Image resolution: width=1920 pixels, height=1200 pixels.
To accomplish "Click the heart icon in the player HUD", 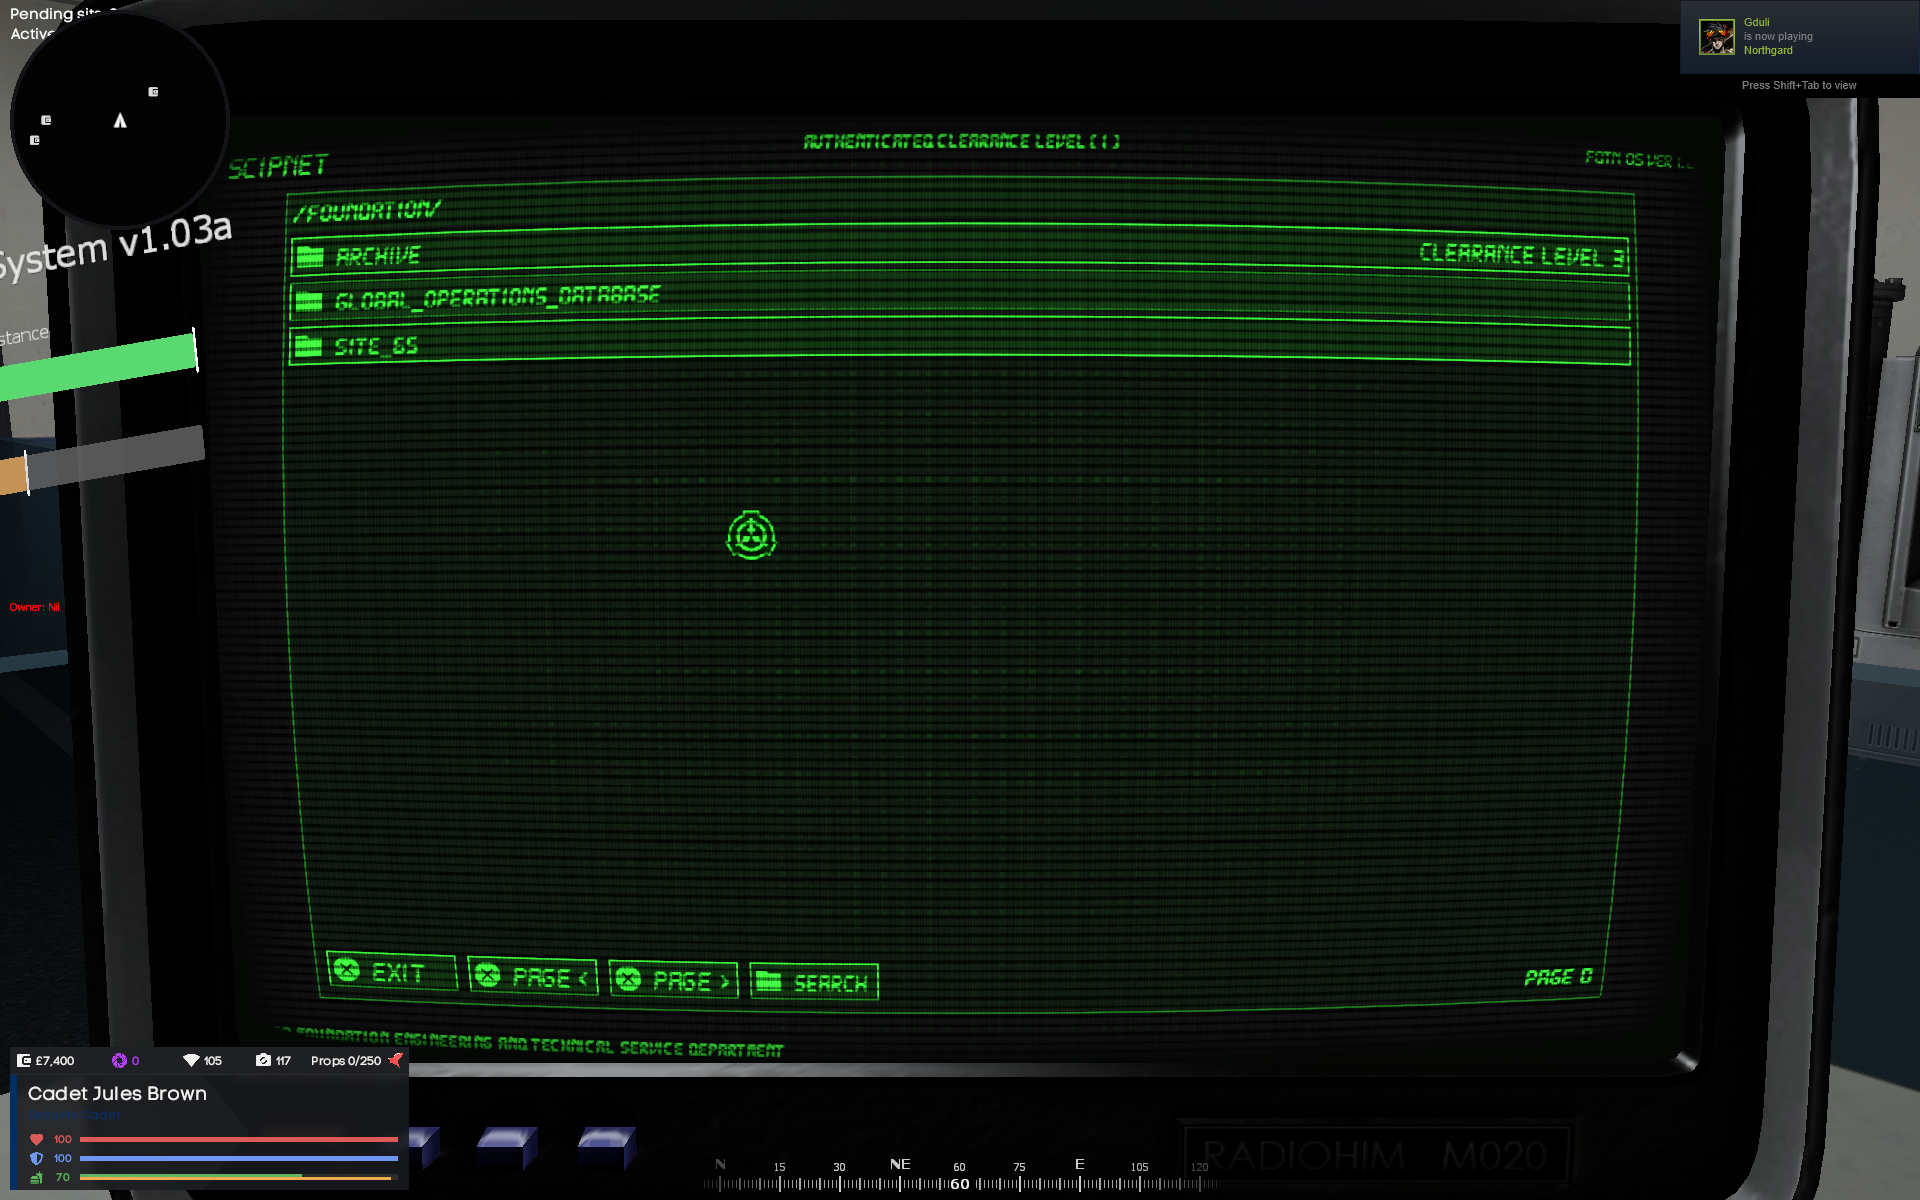I will pyautogui.click(x=37, y=1138).
